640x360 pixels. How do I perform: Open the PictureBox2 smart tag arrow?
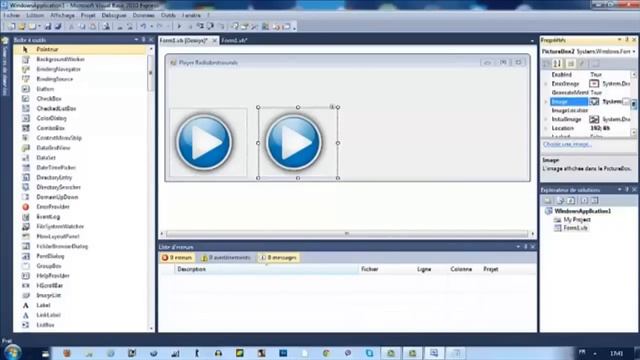click(x=332, y=107)
